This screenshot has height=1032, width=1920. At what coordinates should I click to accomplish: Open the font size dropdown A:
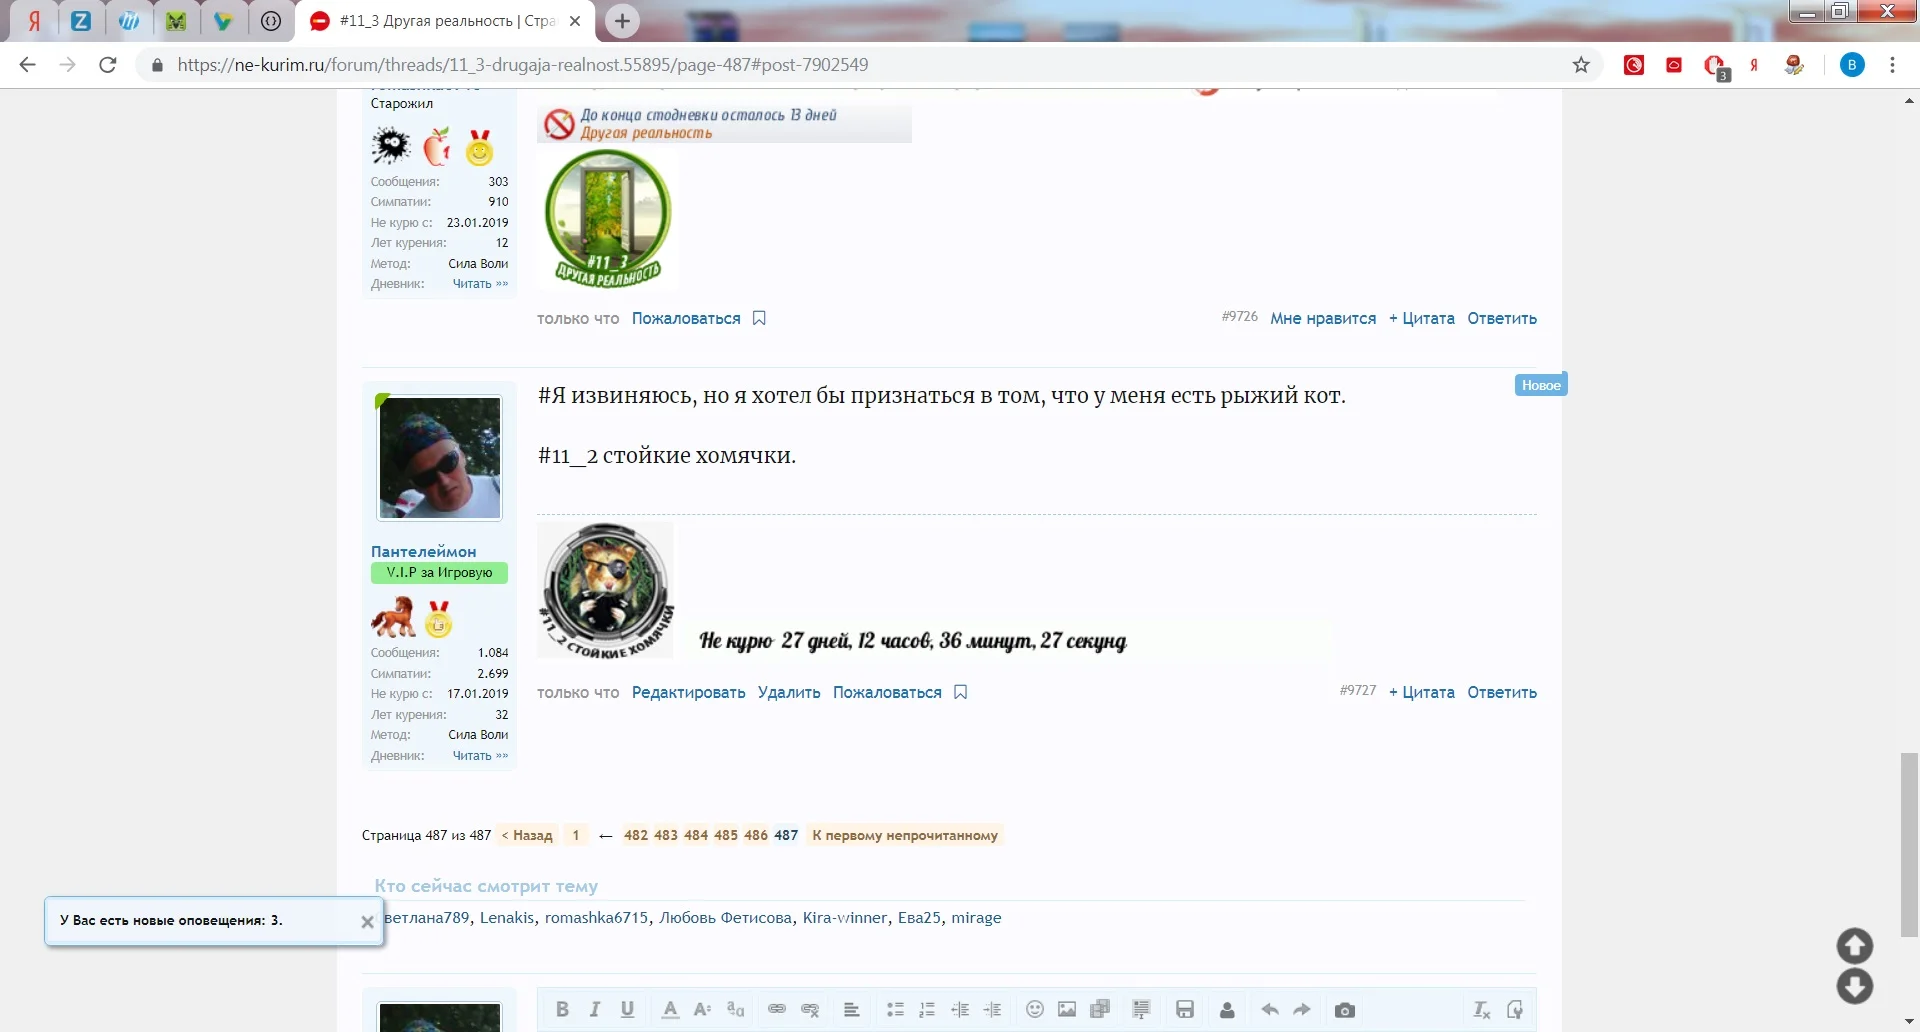coord(702,1009)
